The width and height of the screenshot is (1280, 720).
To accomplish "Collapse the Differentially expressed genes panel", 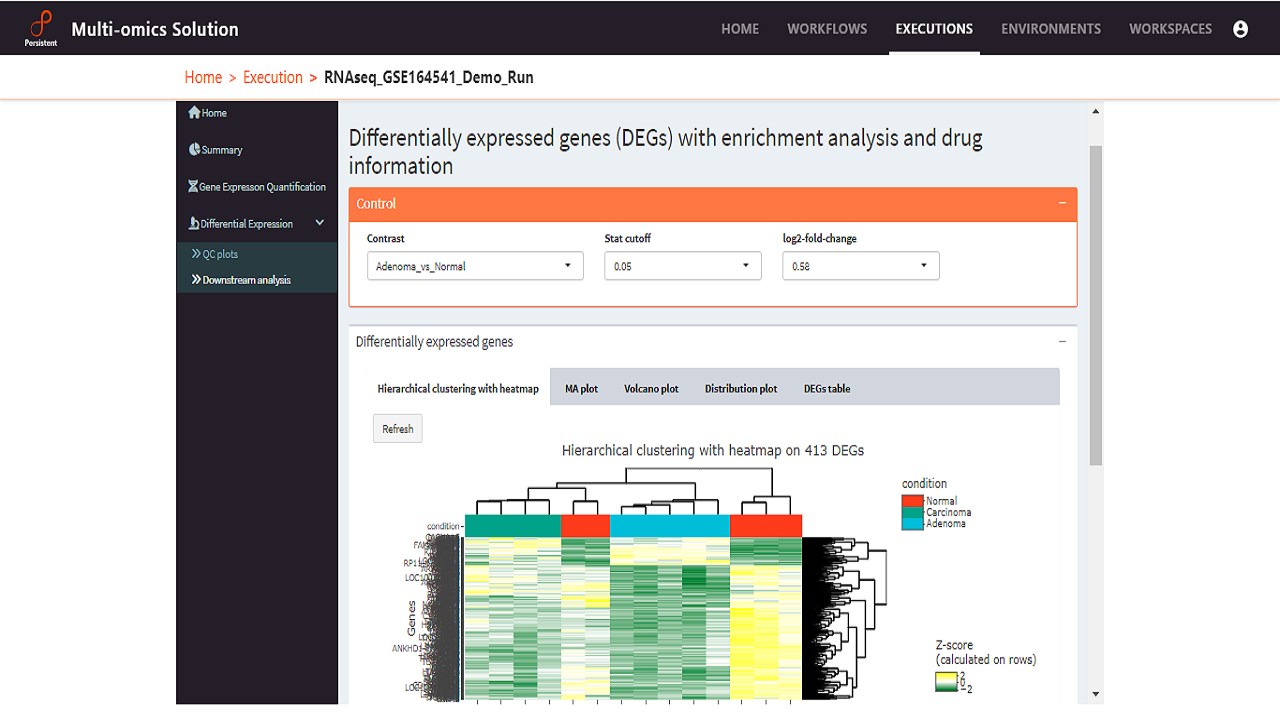I will coord(1062,342).
